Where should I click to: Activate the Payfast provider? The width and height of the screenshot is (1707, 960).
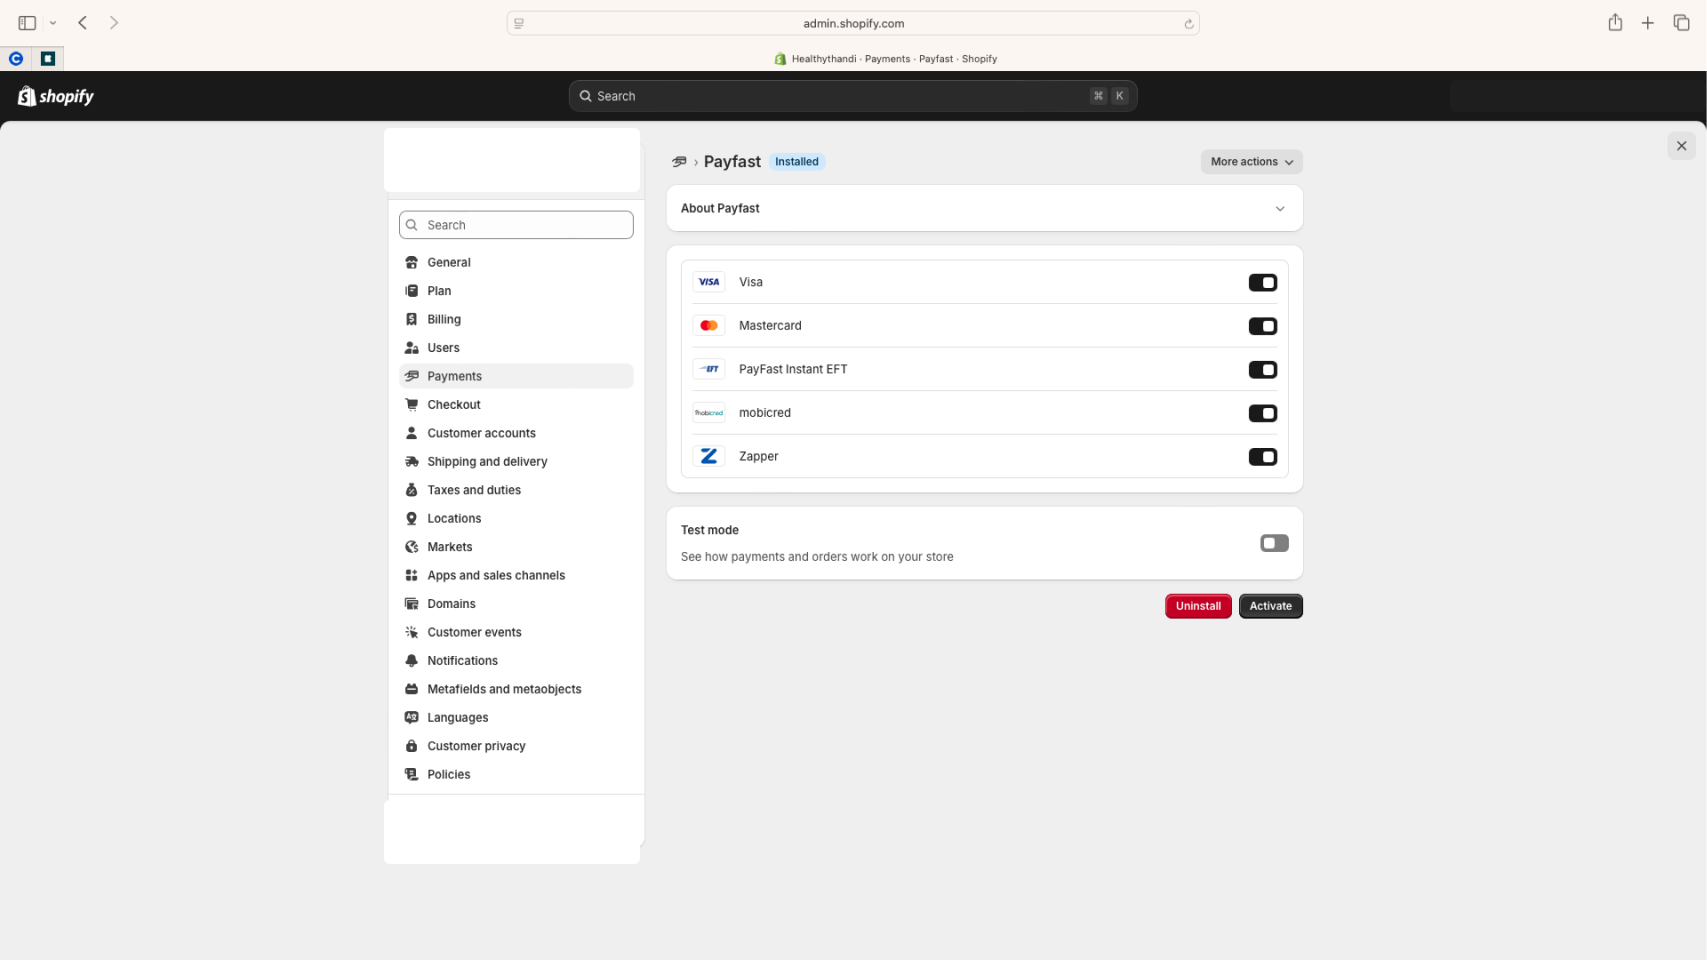pos(1270,606)
